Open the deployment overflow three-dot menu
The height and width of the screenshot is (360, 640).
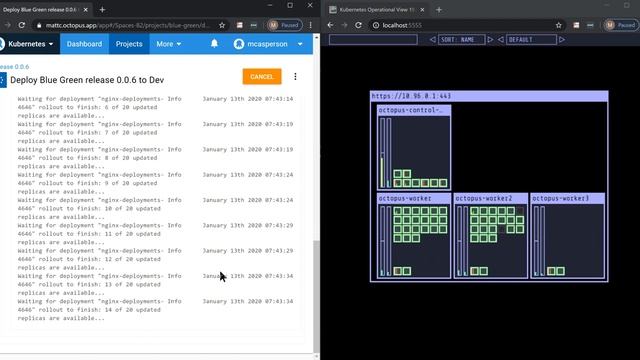coord(295,77)
